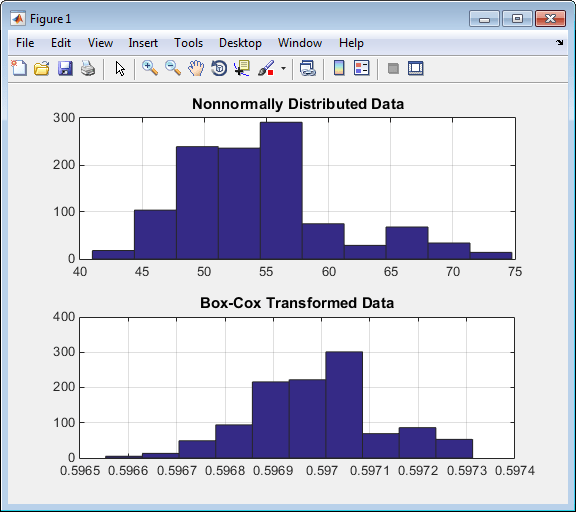Select the Brush data tool
This screenshot has height=512, width=576.
266,68
